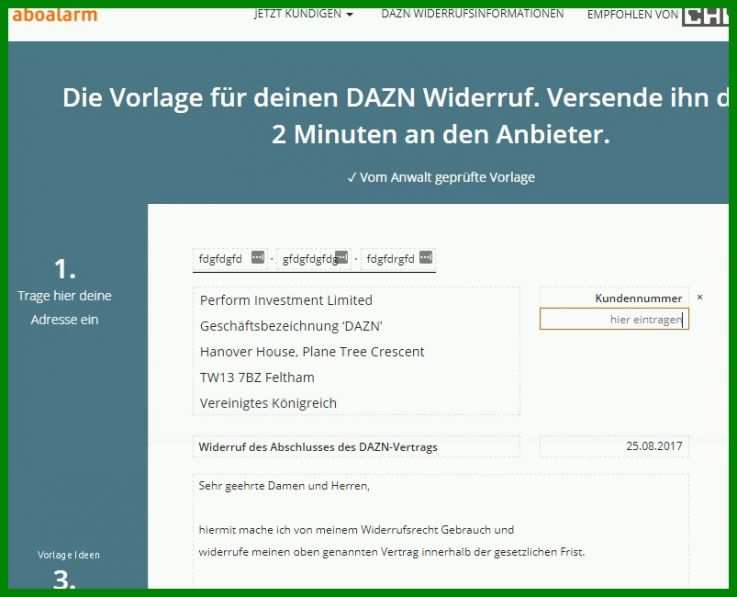Select the fdgfdrgfd sender city field

pyautogui.click(x=398, y=259)
